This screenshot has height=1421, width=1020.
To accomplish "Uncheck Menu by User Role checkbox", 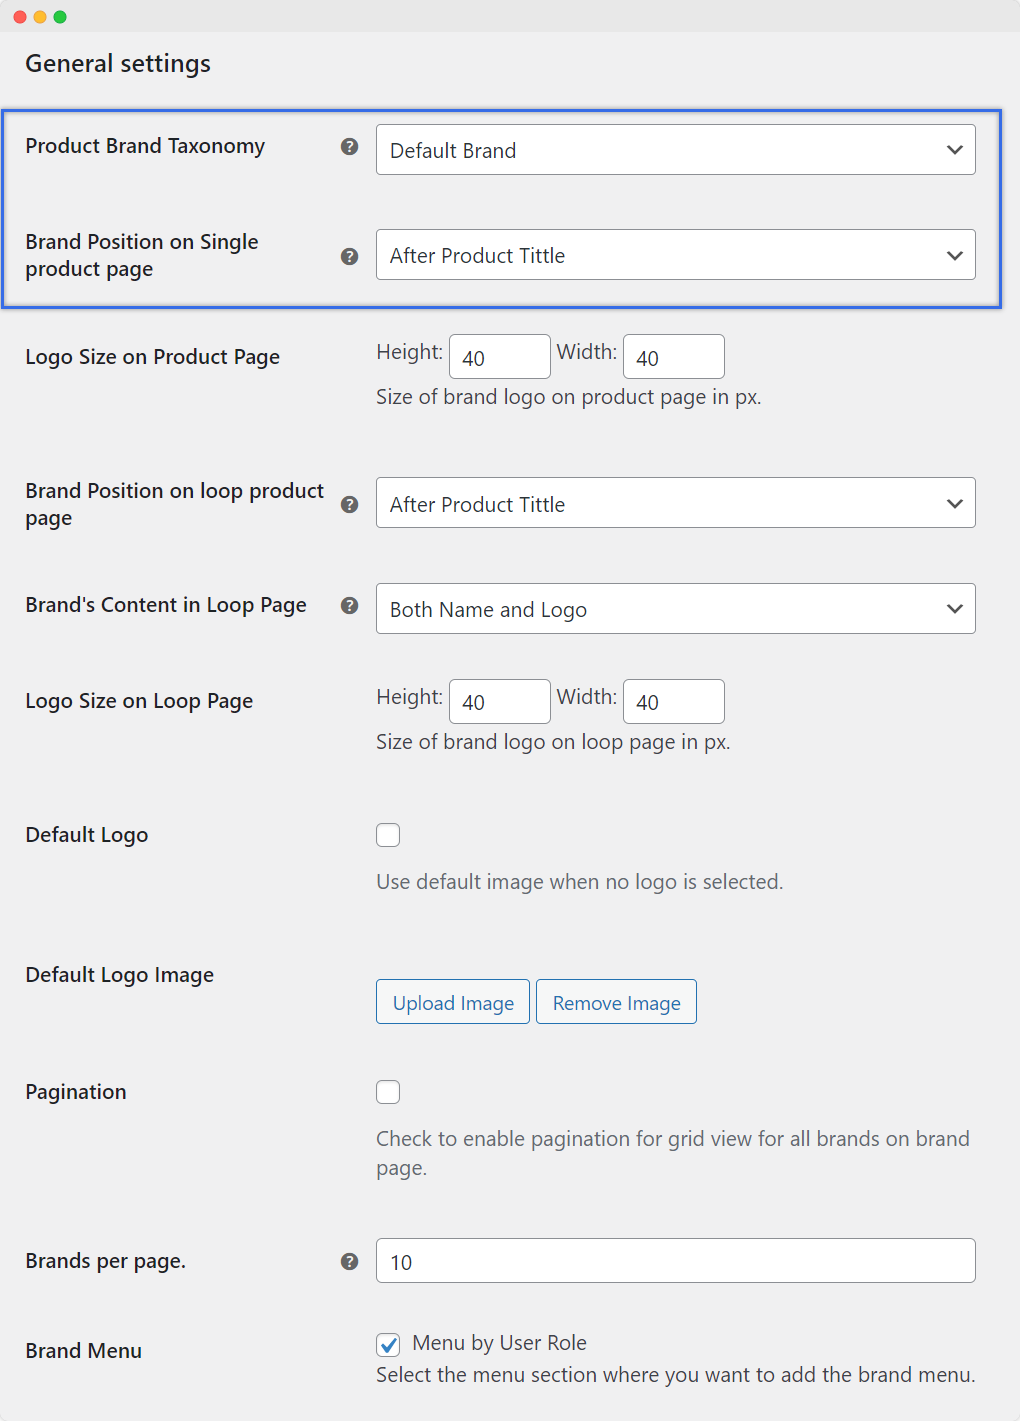I will point(388,1344).
